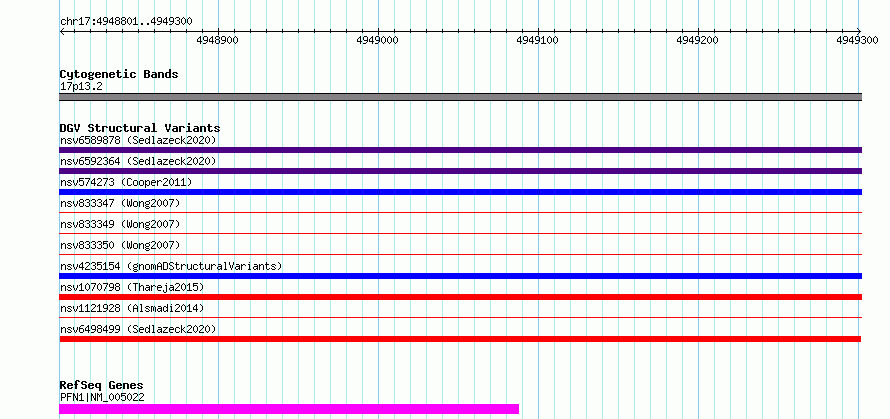
Task: Open variant nsv833349 (Wong2007) label
Action: 120,224
